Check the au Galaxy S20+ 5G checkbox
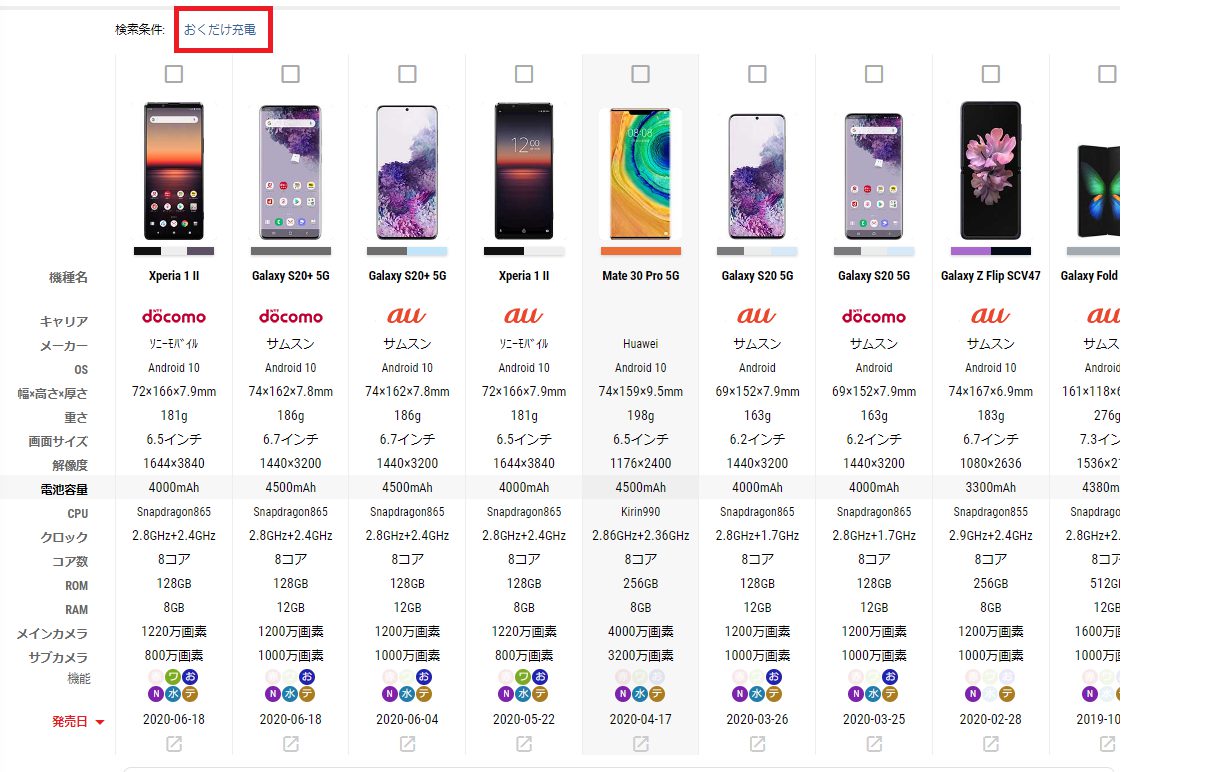The image size is (1212, 772). click(407, 74)
